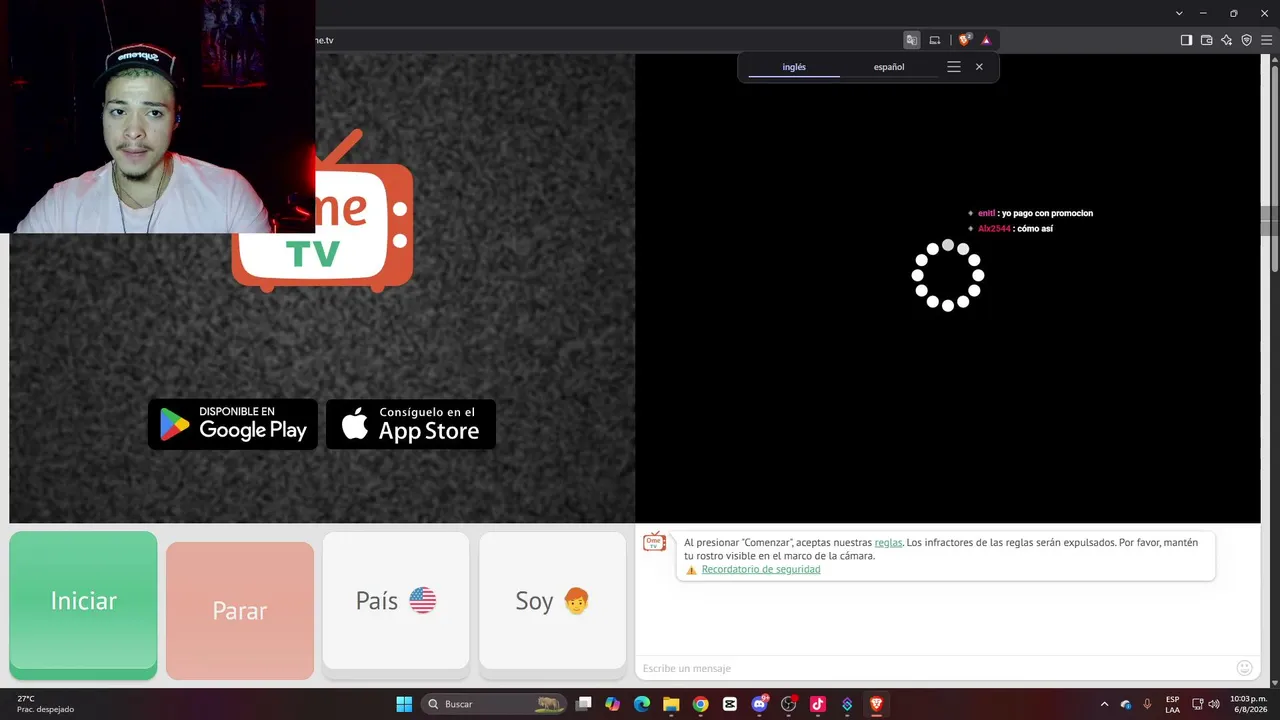Click the Buscar taskbar search box
This screenshot has height=720, width=1280.
494,704
